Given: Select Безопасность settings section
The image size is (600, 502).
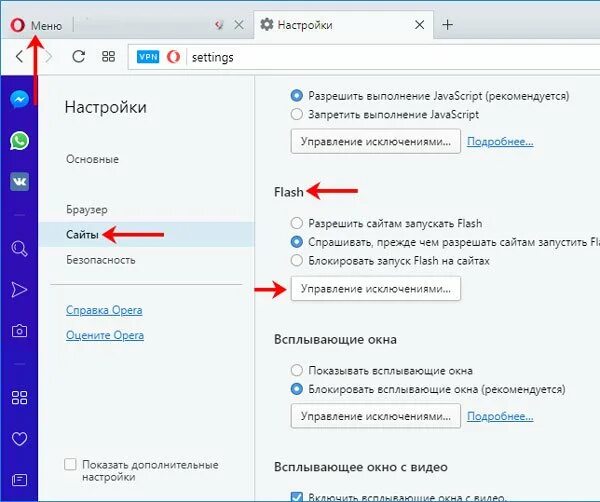Looking at the screenshot, I should click(x=101, y=260).
